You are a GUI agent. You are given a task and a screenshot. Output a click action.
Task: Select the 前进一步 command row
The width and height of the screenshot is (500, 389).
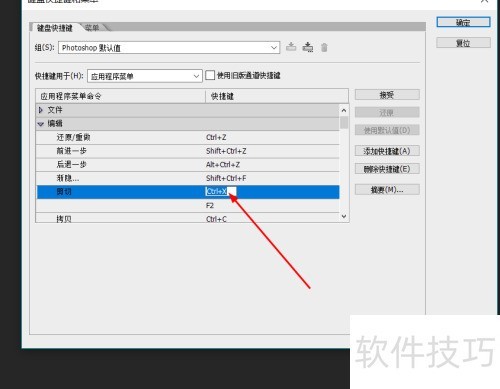click(188, 151)
